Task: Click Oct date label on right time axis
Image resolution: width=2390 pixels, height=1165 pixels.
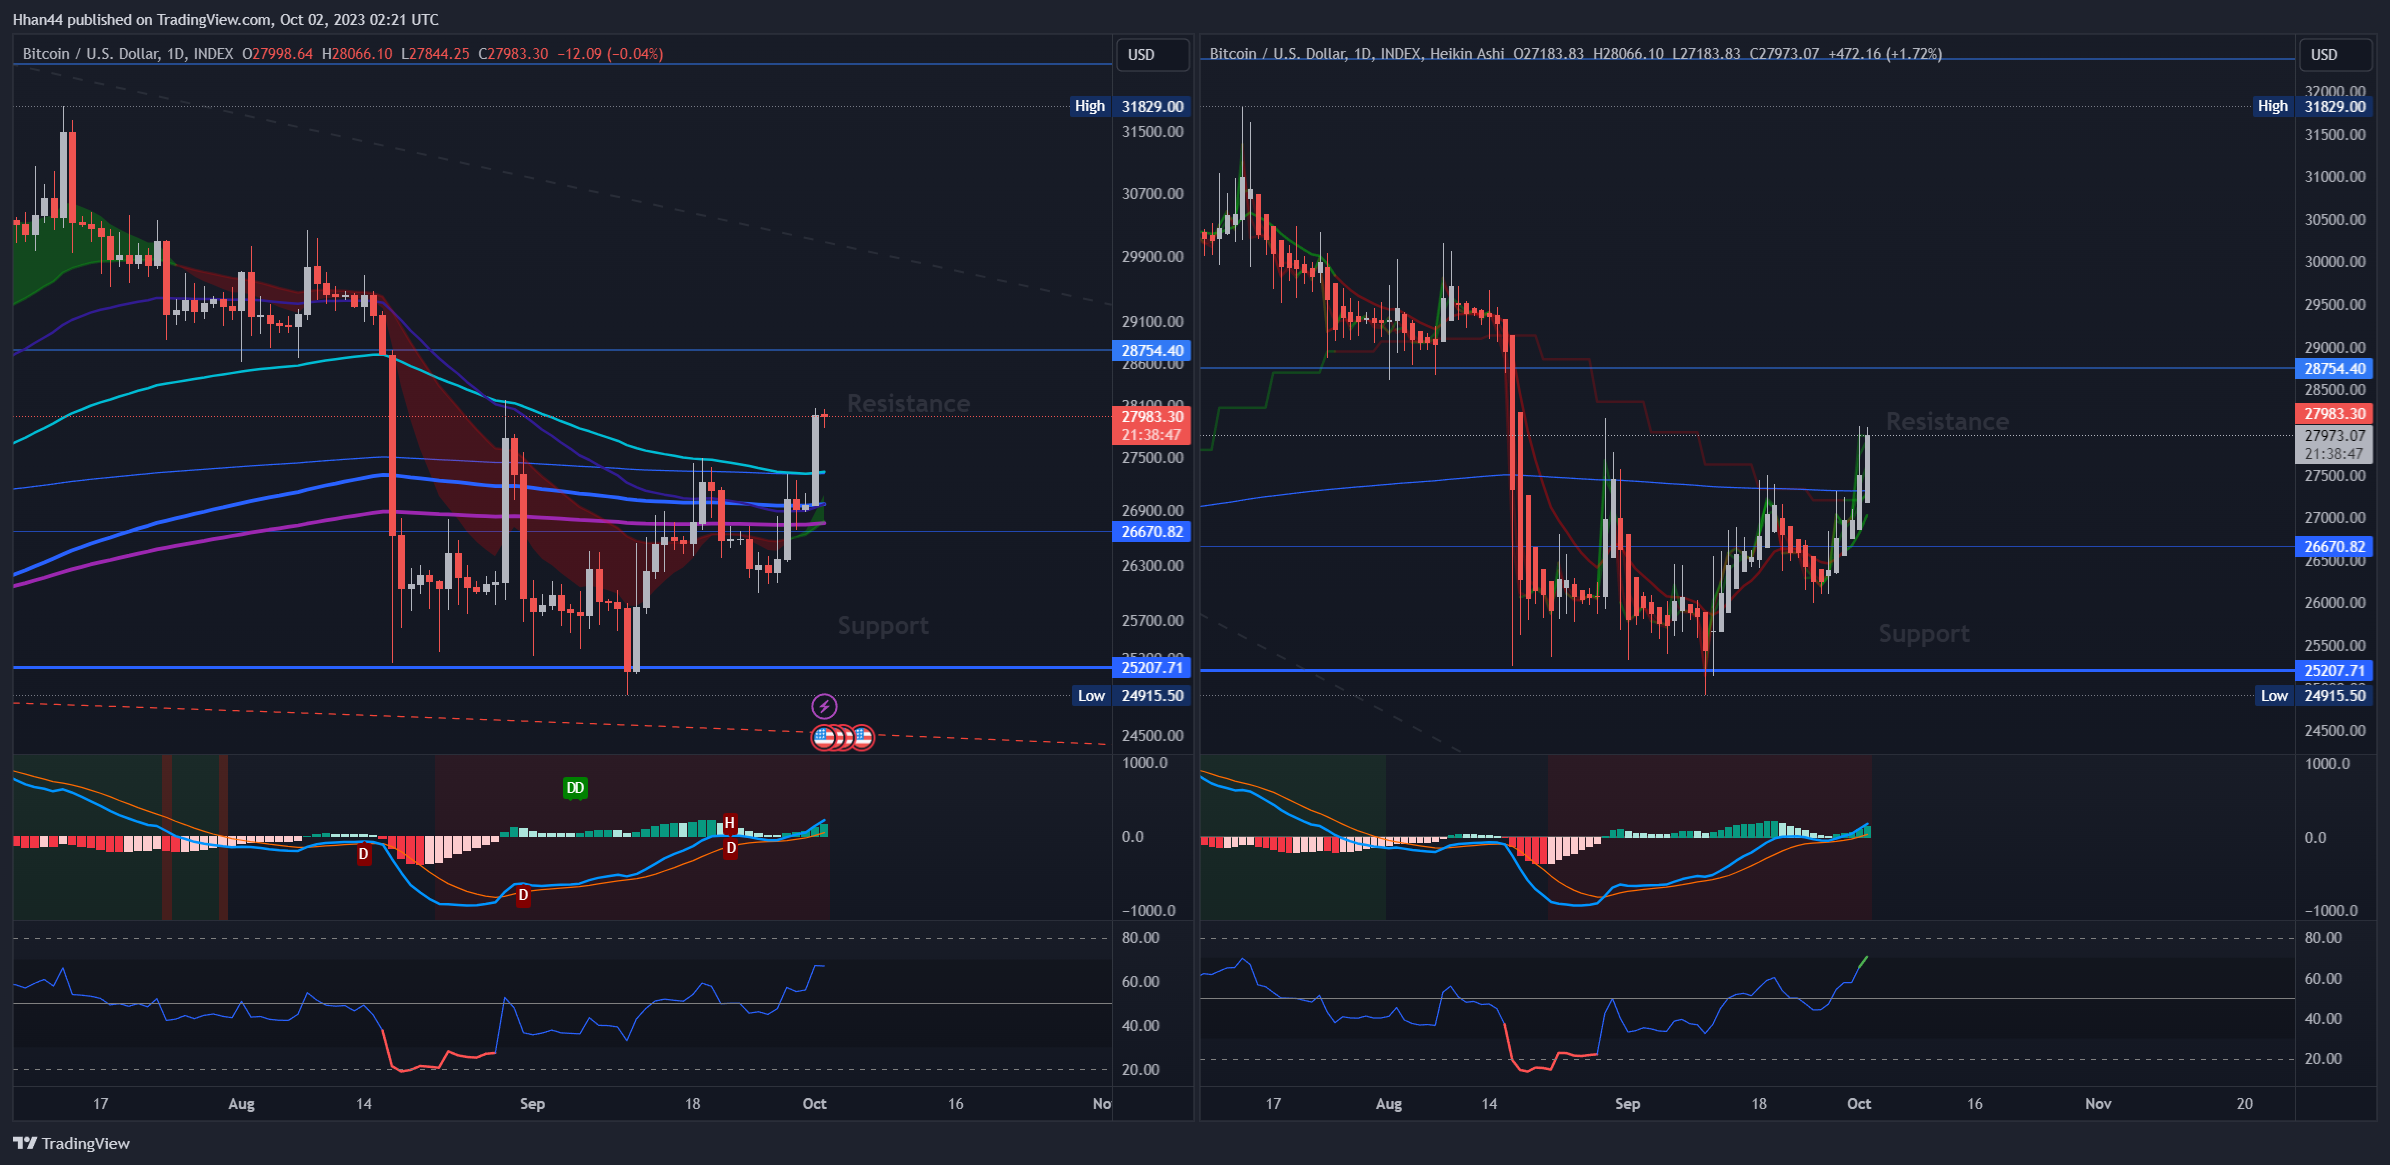Action: 1858,1103
